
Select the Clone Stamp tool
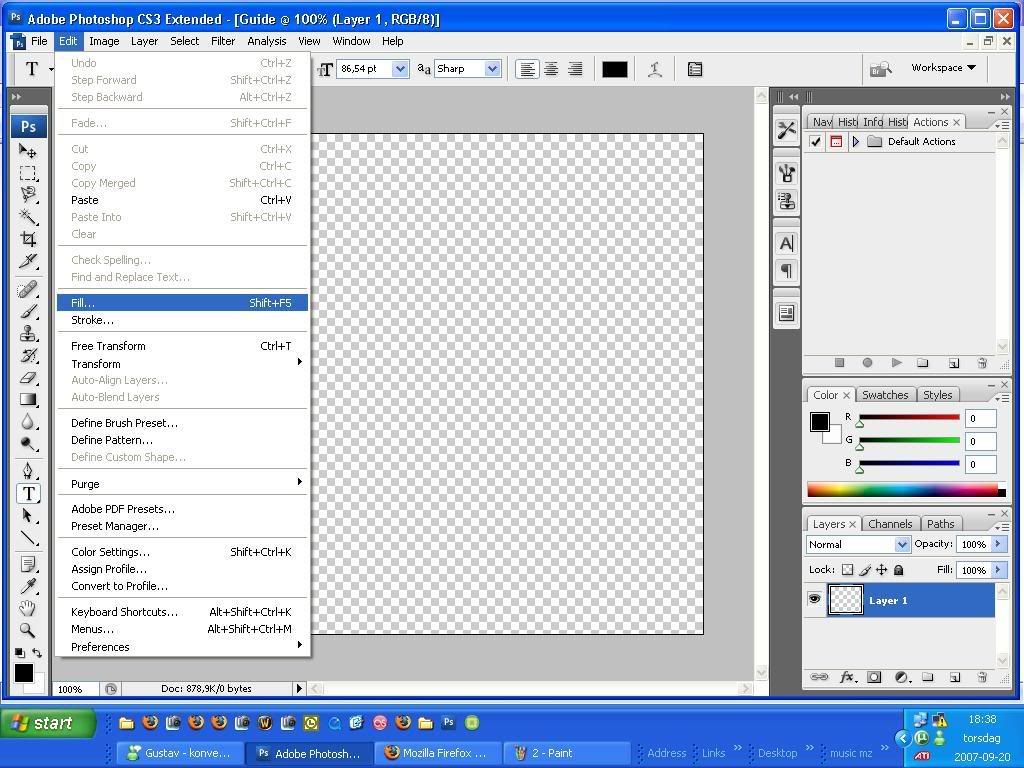[x=27, y=334]
